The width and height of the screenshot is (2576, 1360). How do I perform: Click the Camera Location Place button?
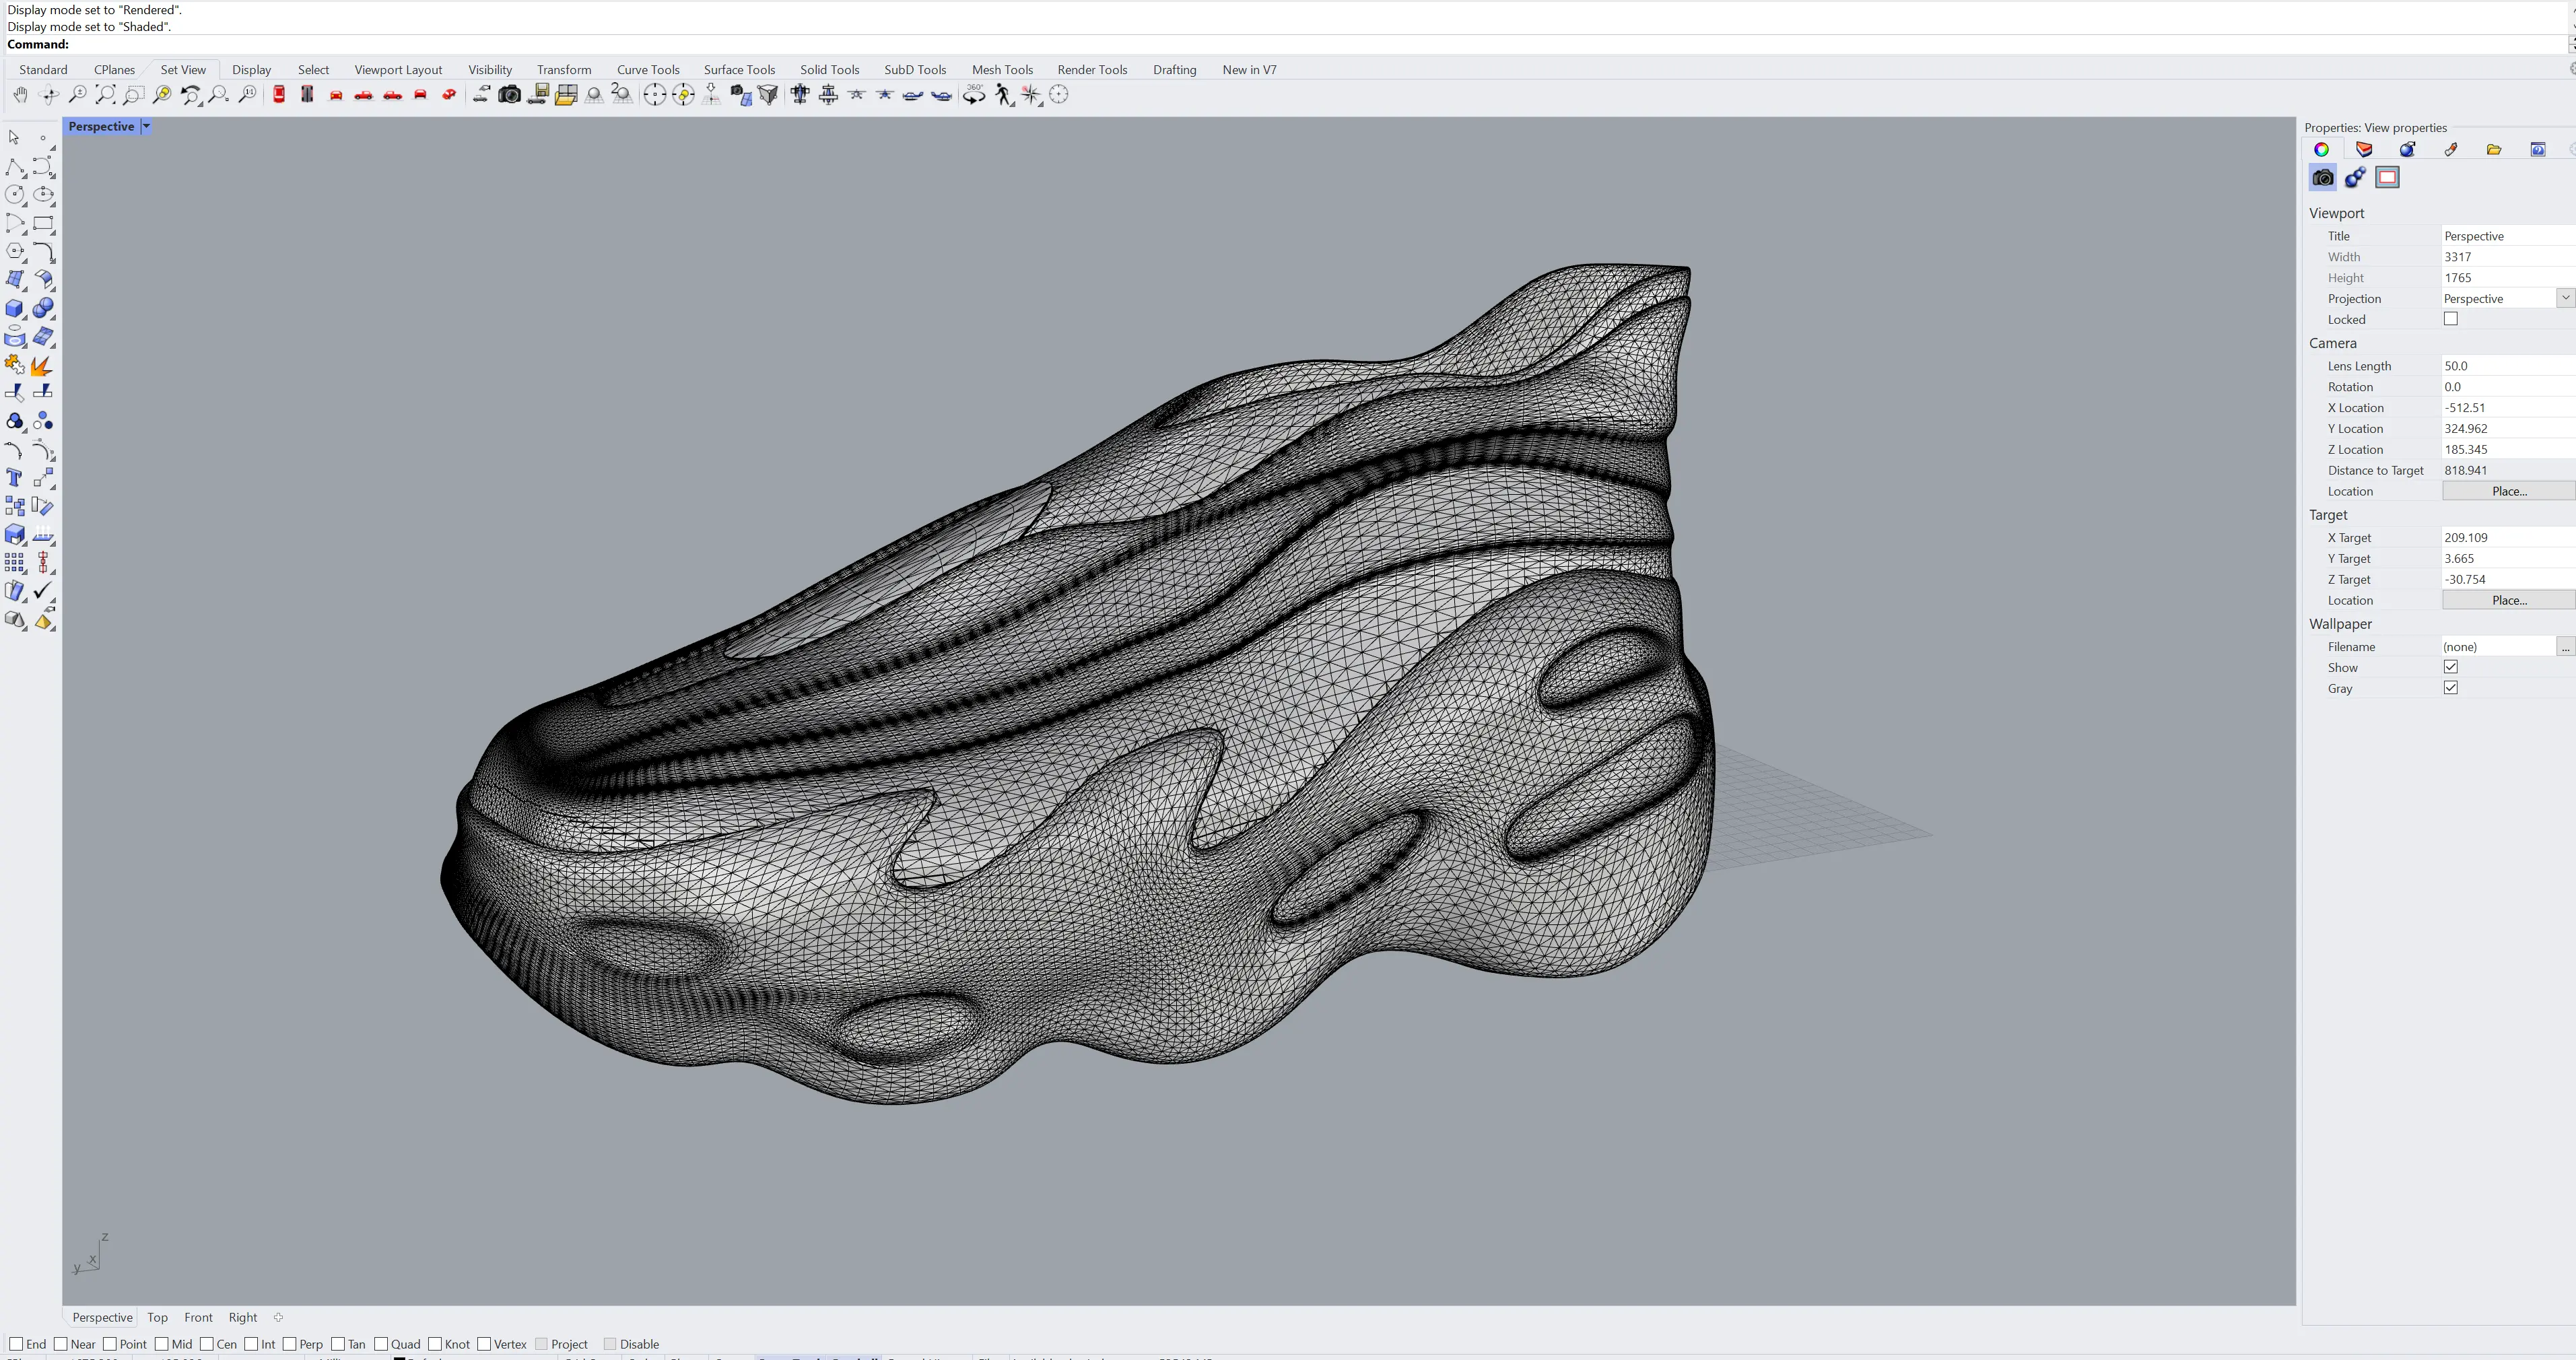tap(2508, 491)
